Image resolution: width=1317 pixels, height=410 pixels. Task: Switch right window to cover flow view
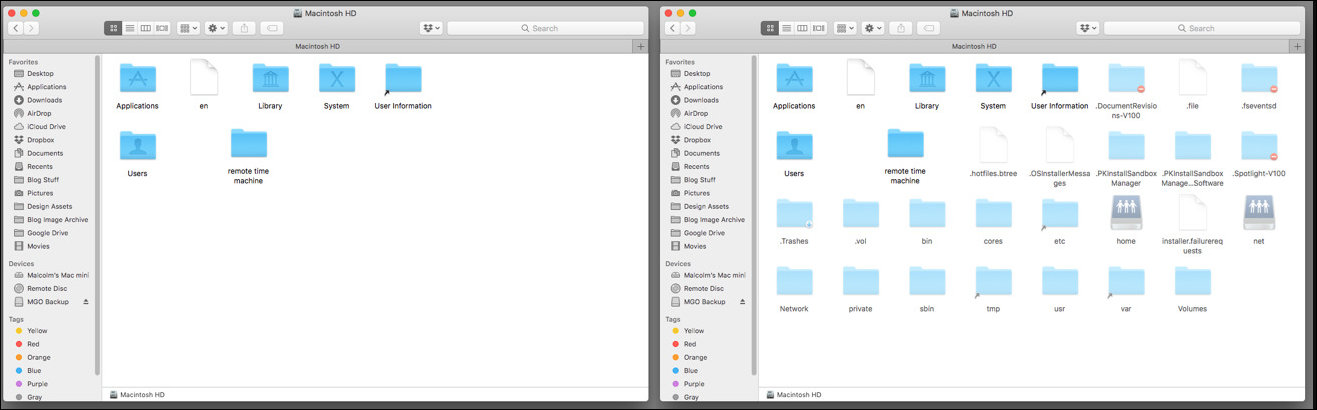[x=819, y=28]
